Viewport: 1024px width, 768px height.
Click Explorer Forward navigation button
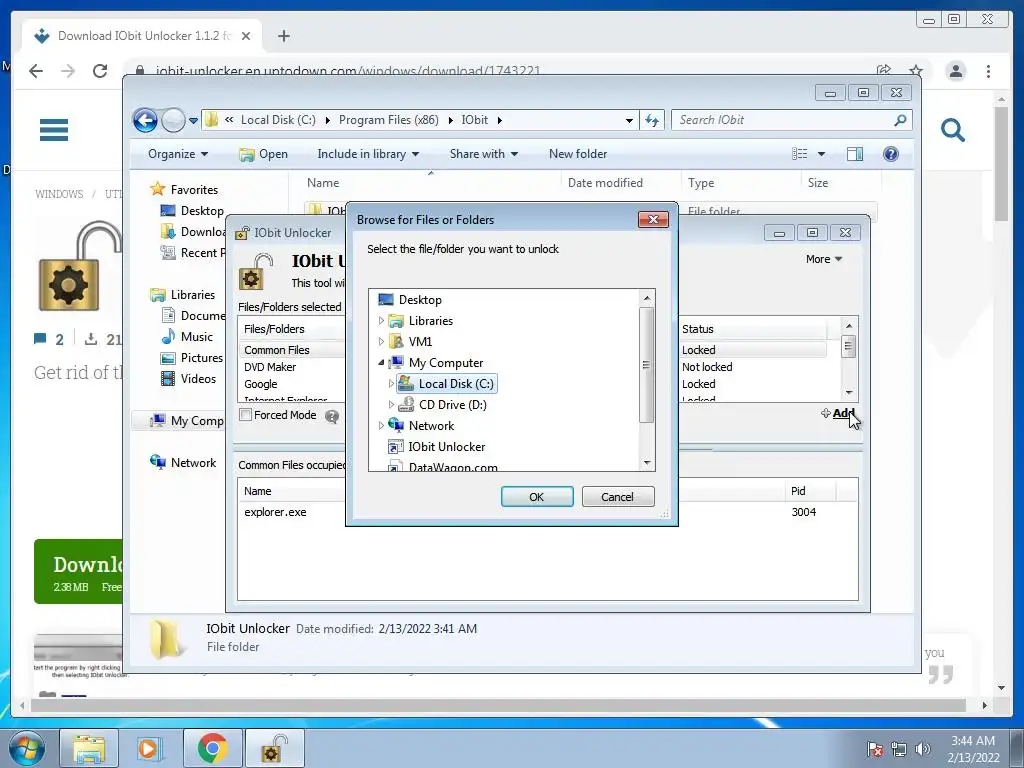pos(173,120)
